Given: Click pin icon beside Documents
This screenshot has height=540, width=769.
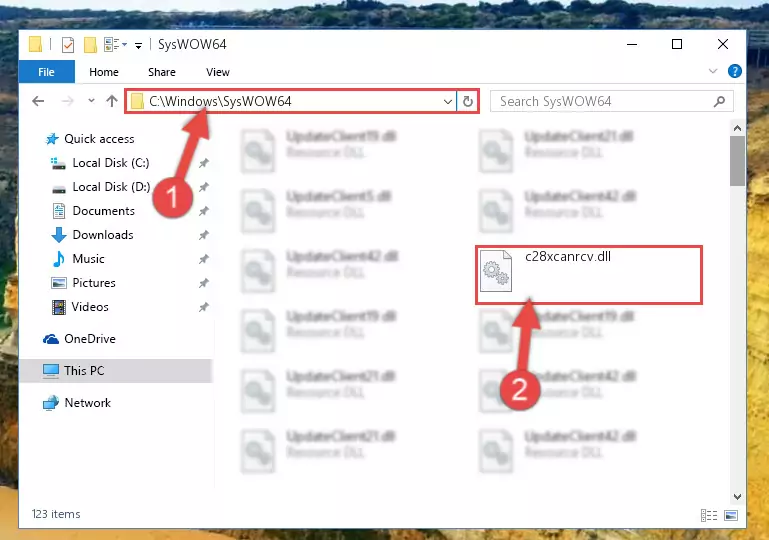Looking at the screenshot, I should tap(204, 211).
